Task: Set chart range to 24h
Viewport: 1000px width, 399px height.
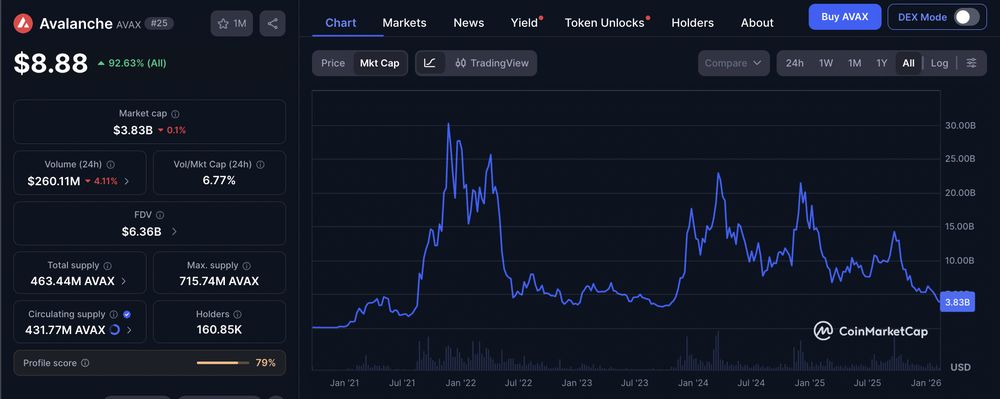Action: pyautogui.click(x=795, y=63)
